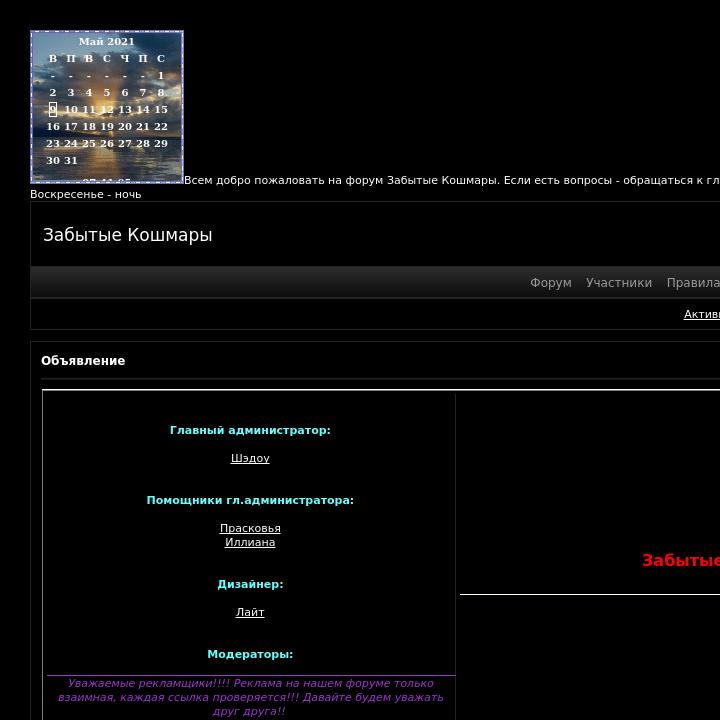Image resolution: width=720 pixels, height=720 pixels.
Task: Open Лайт designer profile link
Action: click(x=250, y=613)
